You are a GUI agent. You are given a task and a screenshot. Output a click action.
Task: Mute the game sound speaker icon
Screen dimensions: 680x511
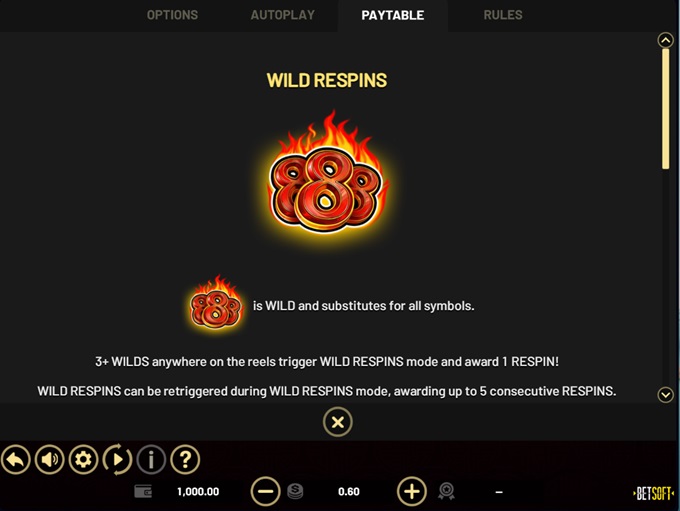tap(49, 459)
